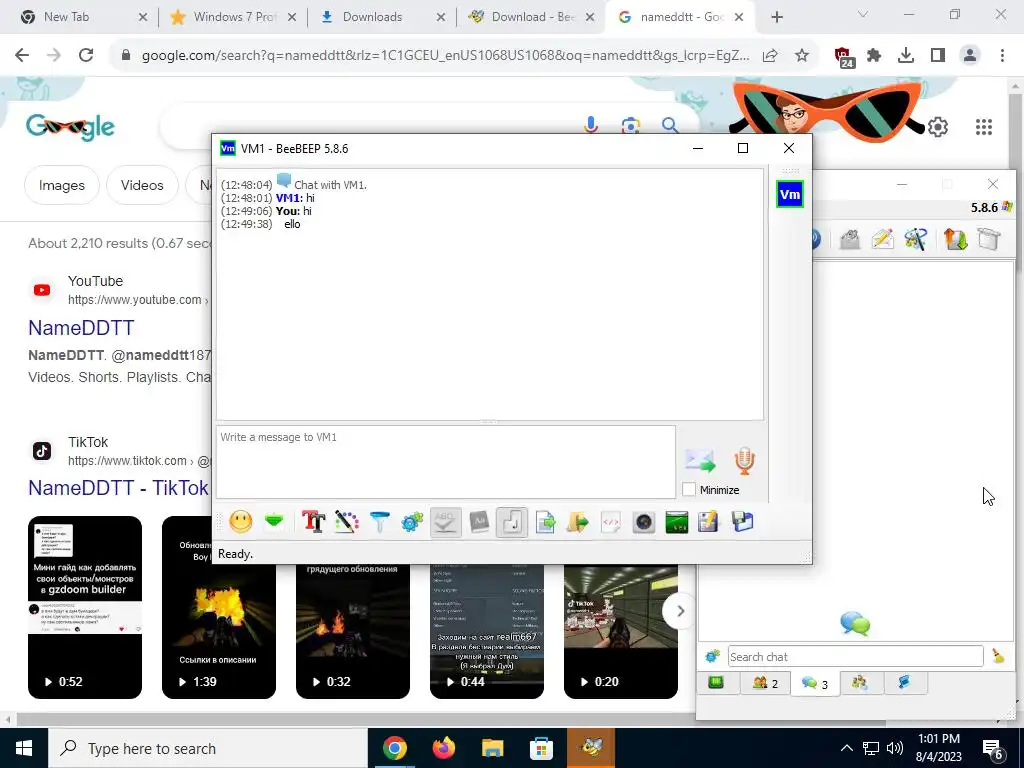This screenshot has width=1024, height=768.
Task: Click the green down-arrow envelope icon
Action: pos(274,522)
